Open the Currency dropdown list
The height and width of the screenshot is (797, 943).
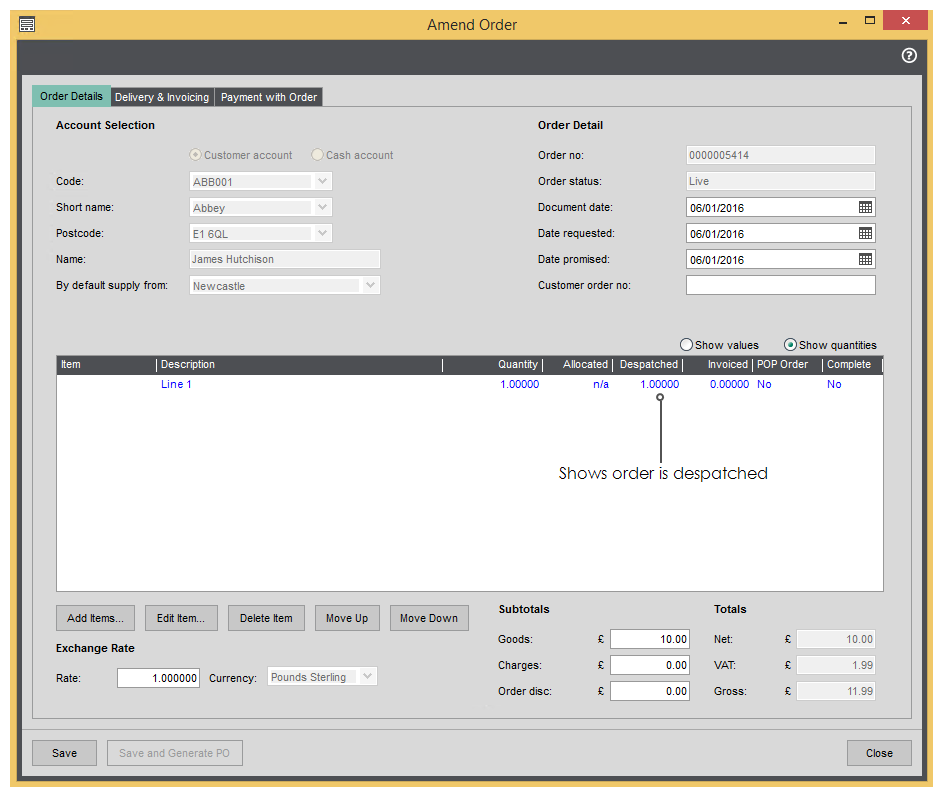[x=367, y=677]
